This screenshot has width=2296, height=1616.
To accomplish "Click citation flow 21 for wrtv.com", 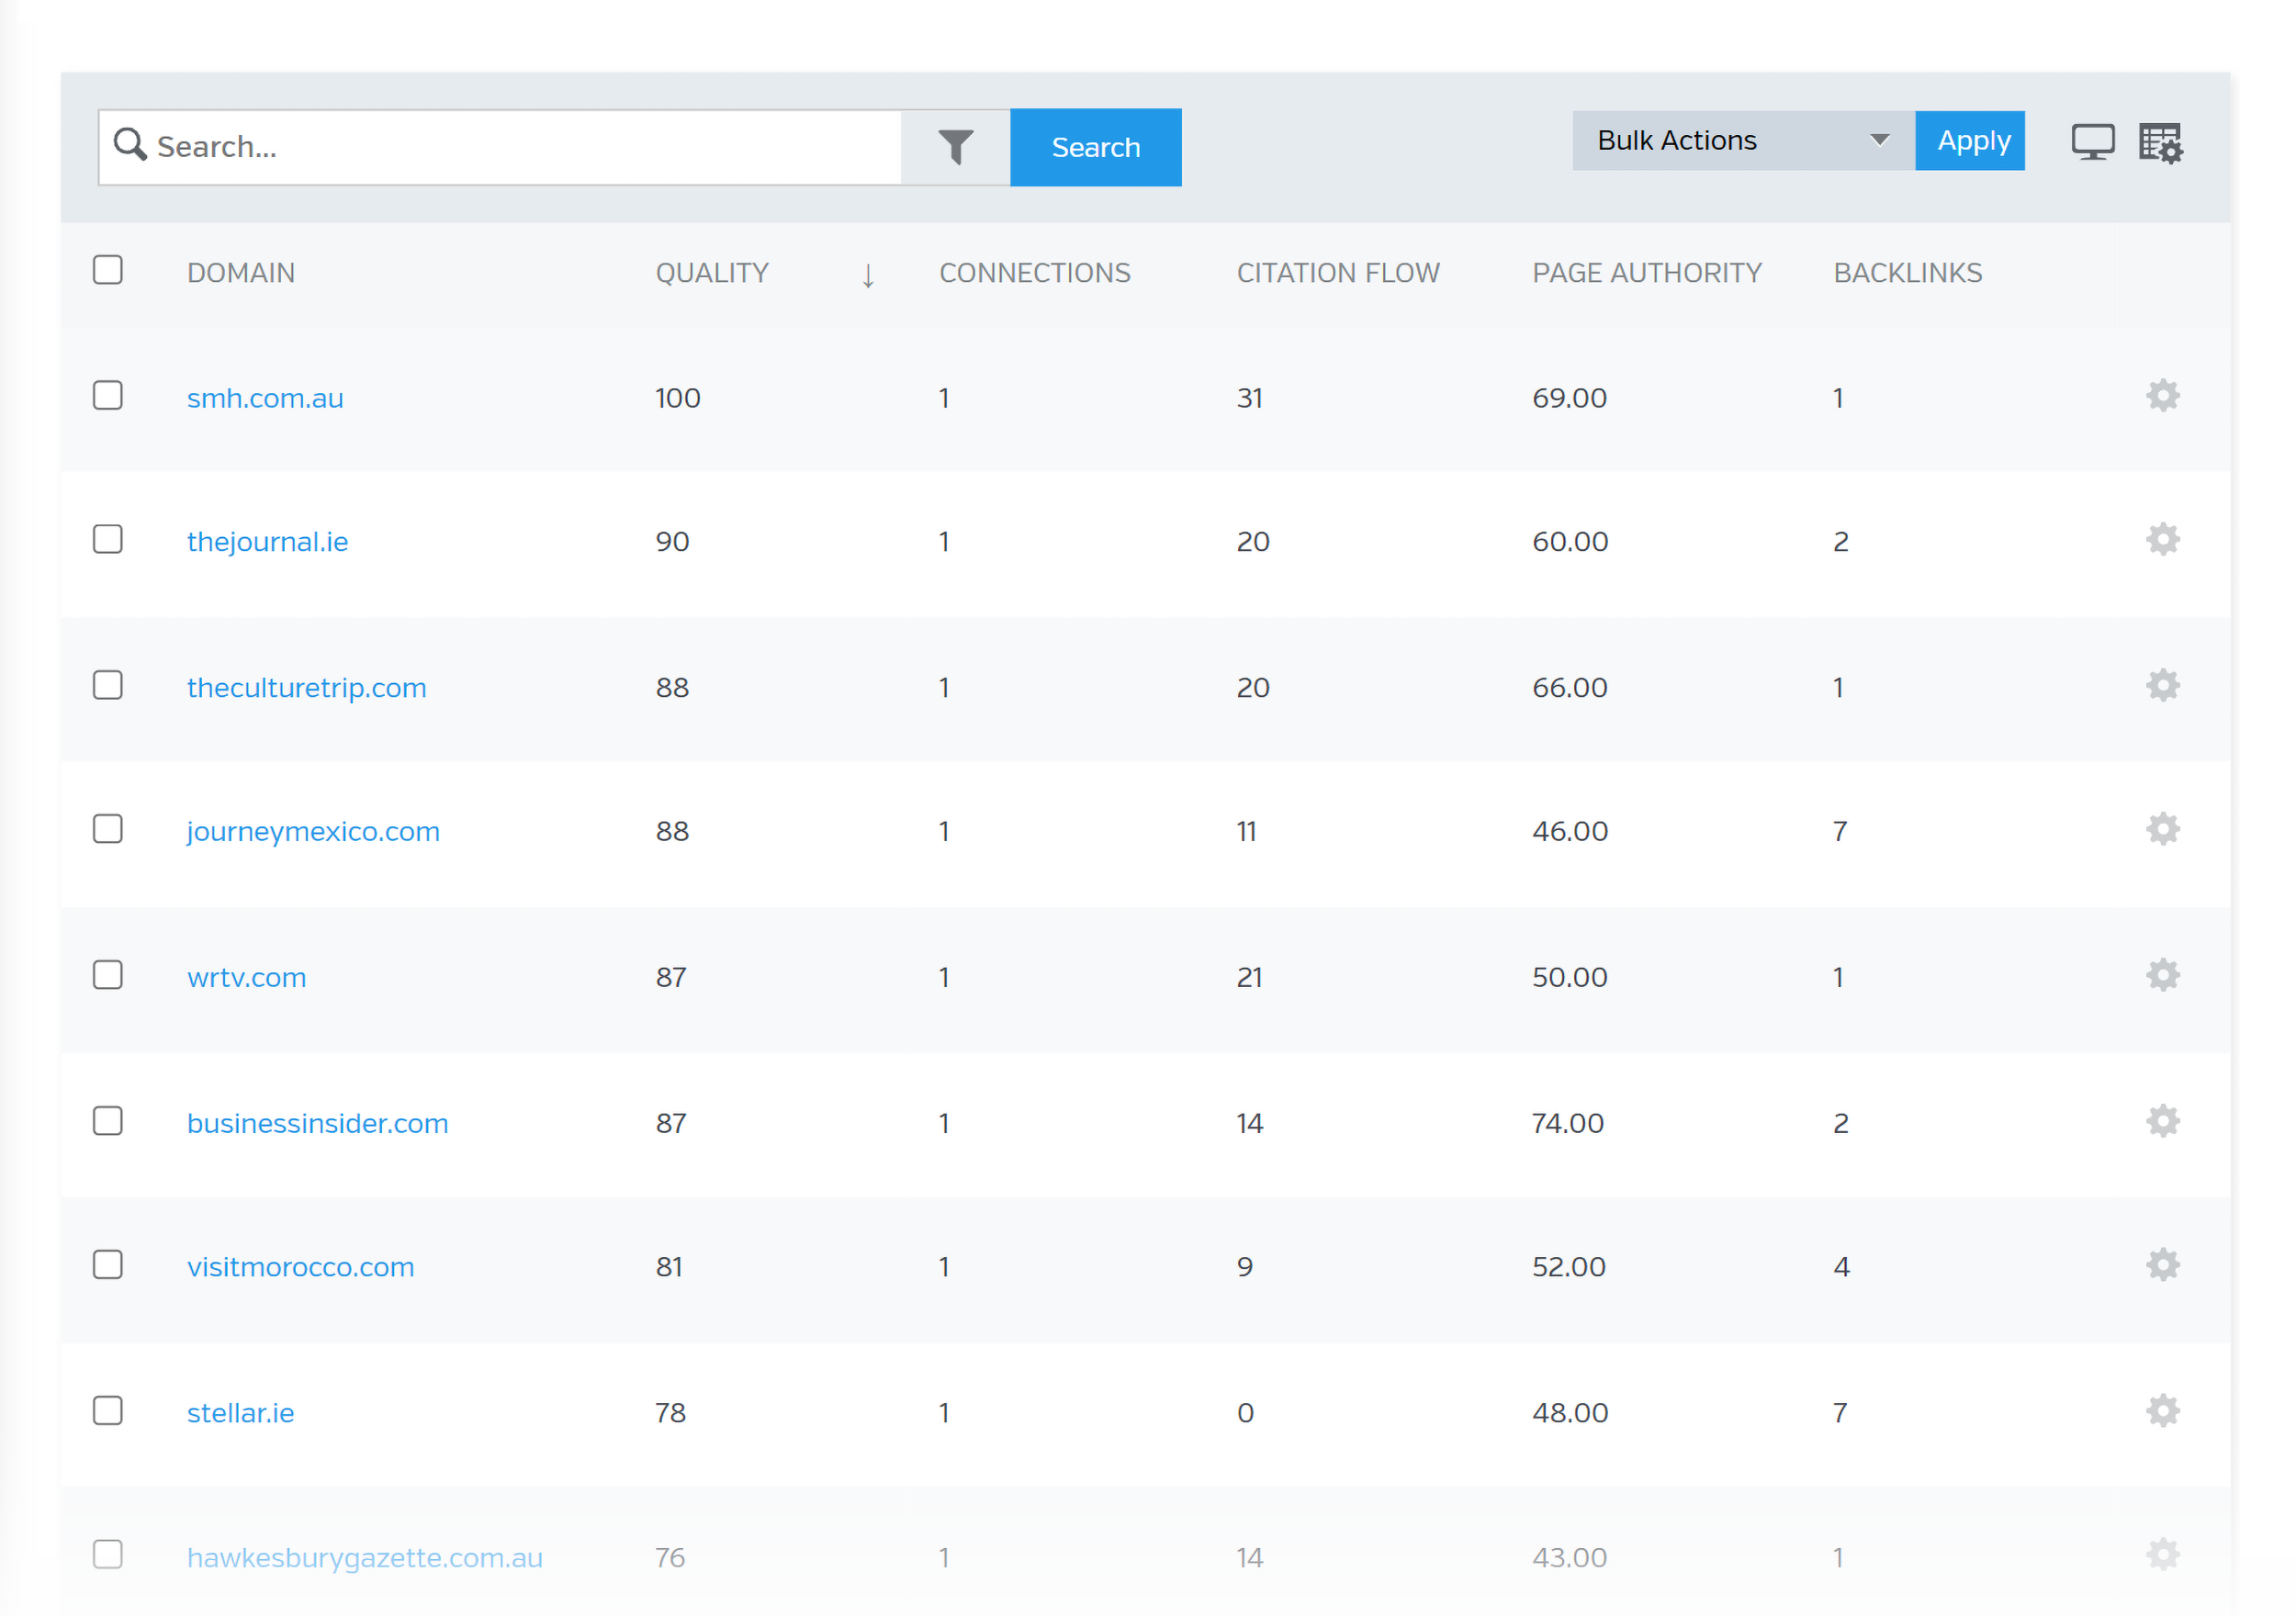I will point(1250,978).
